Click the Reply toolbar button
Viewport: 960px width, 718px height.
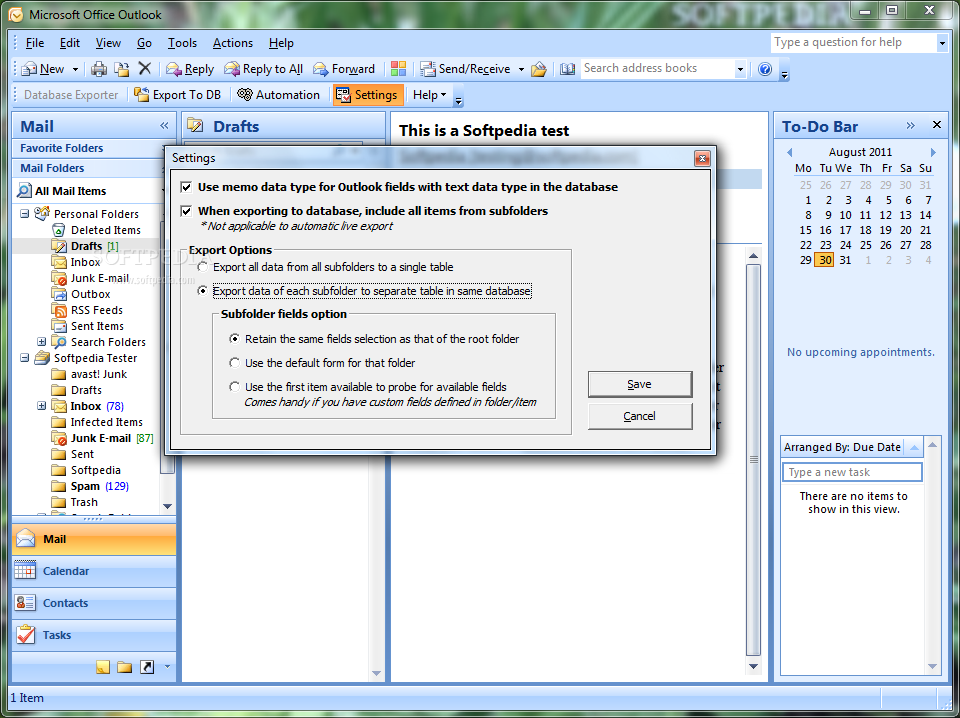pos(190,69)
